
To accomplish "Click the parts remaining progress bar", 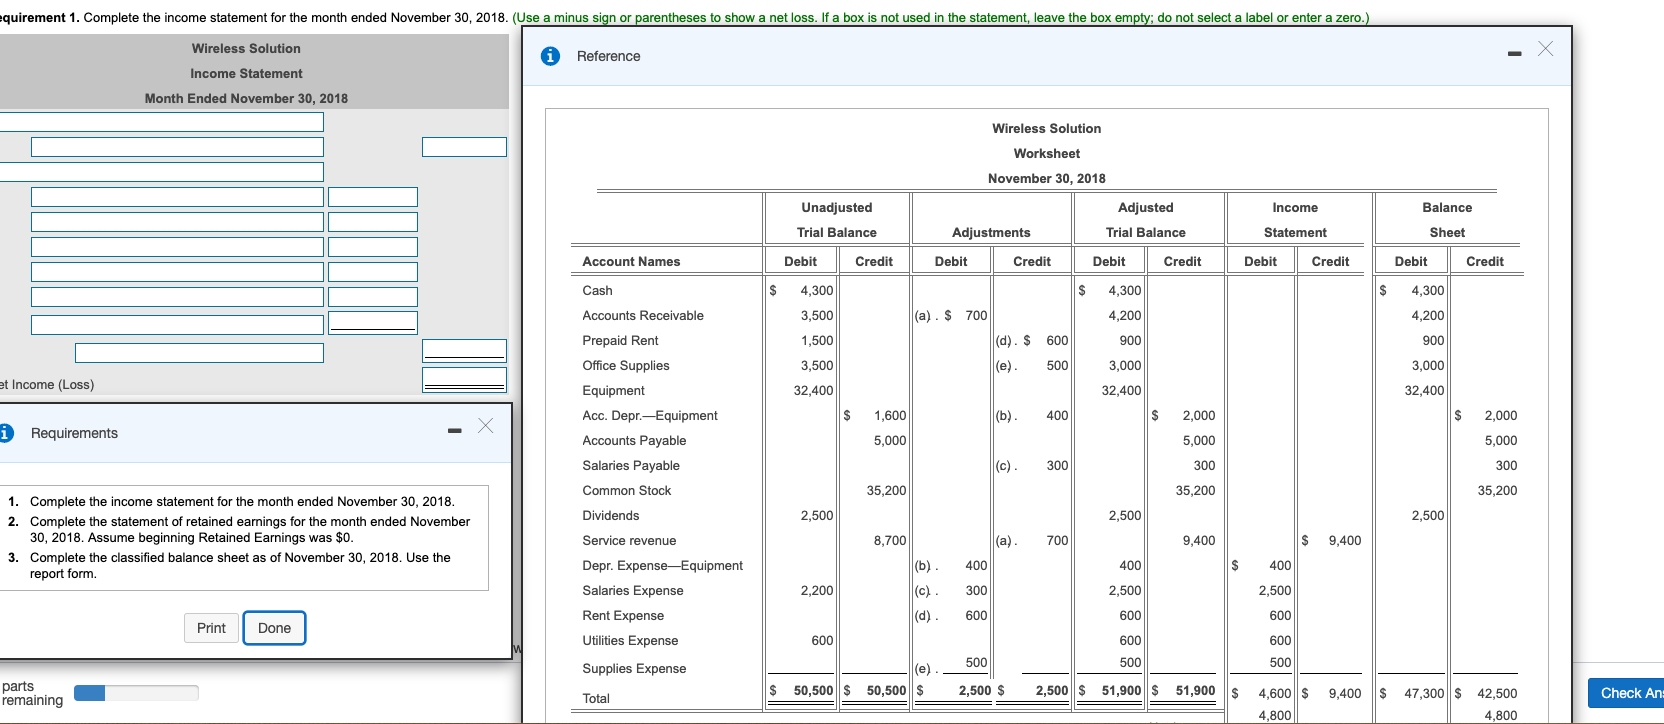I will [x=136, y=693].
